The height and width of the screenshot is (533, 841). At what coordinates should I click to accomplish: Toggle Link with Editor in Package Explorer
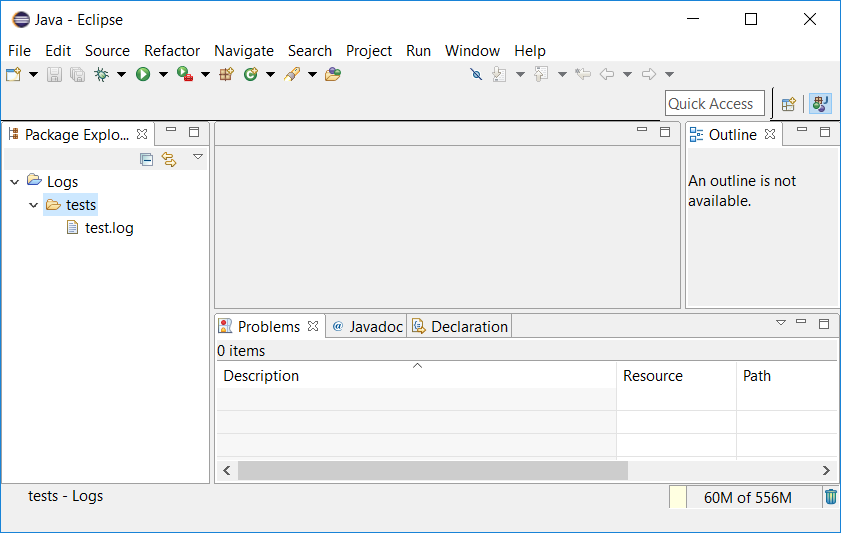click(x=169, y=159)
